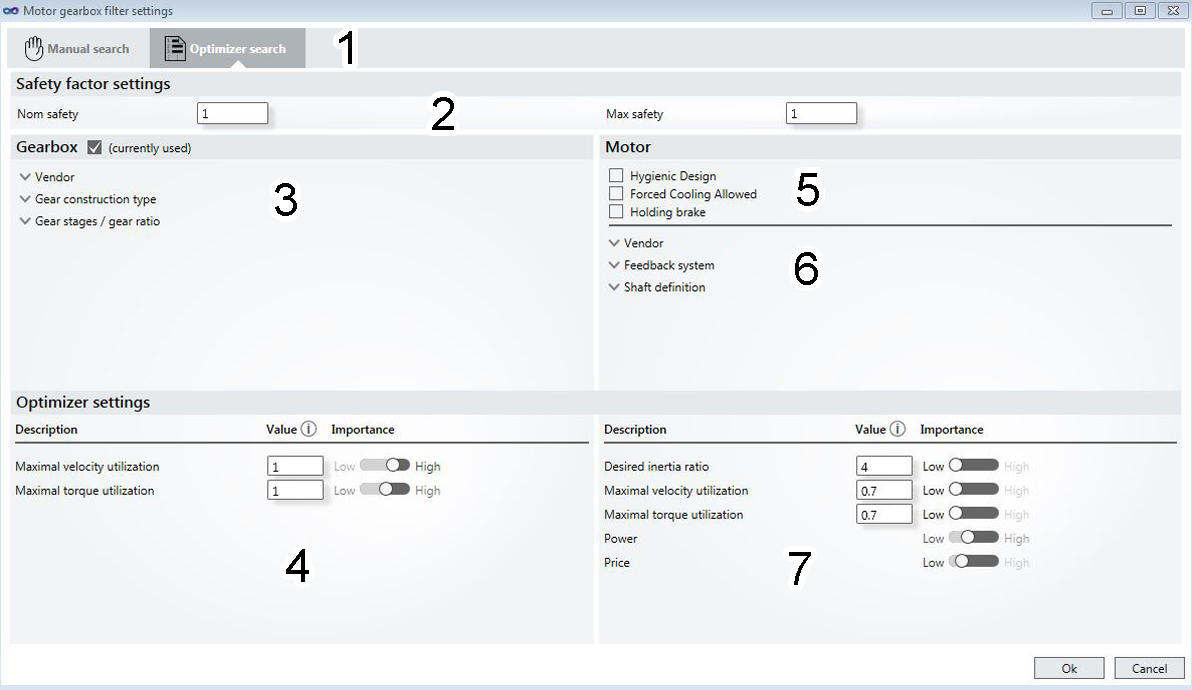The image size is (1192, 690).
Task: Toggle the Power importance switch
Action: 974,538
